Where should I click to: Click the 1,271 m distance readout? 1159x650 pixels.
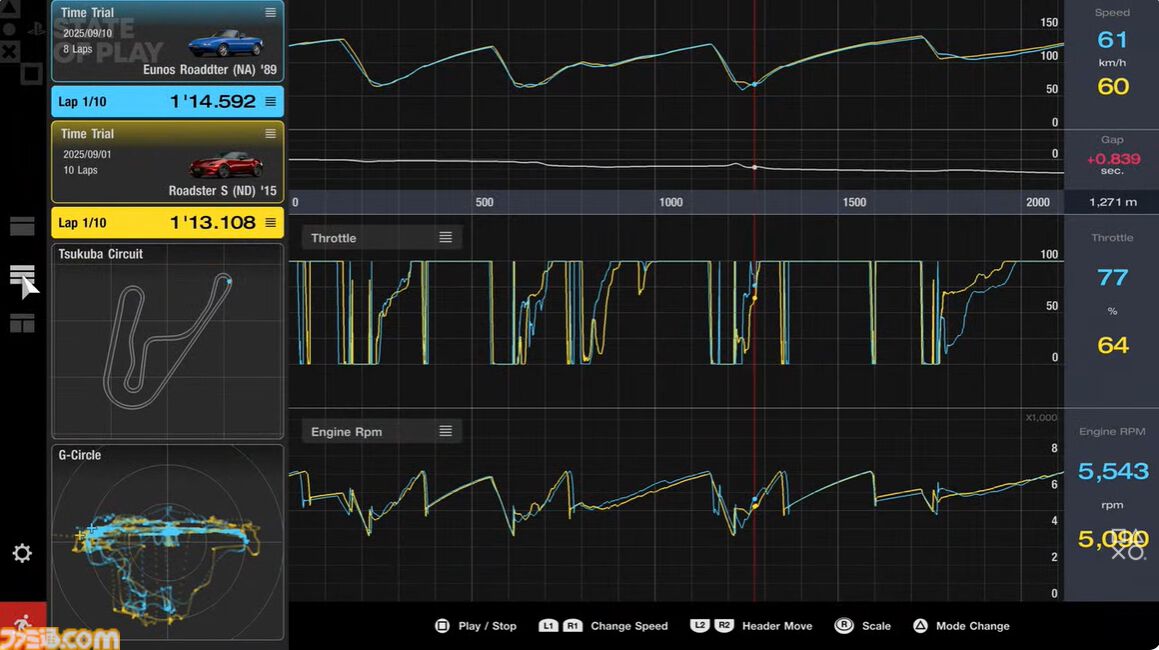[1112, 202]
